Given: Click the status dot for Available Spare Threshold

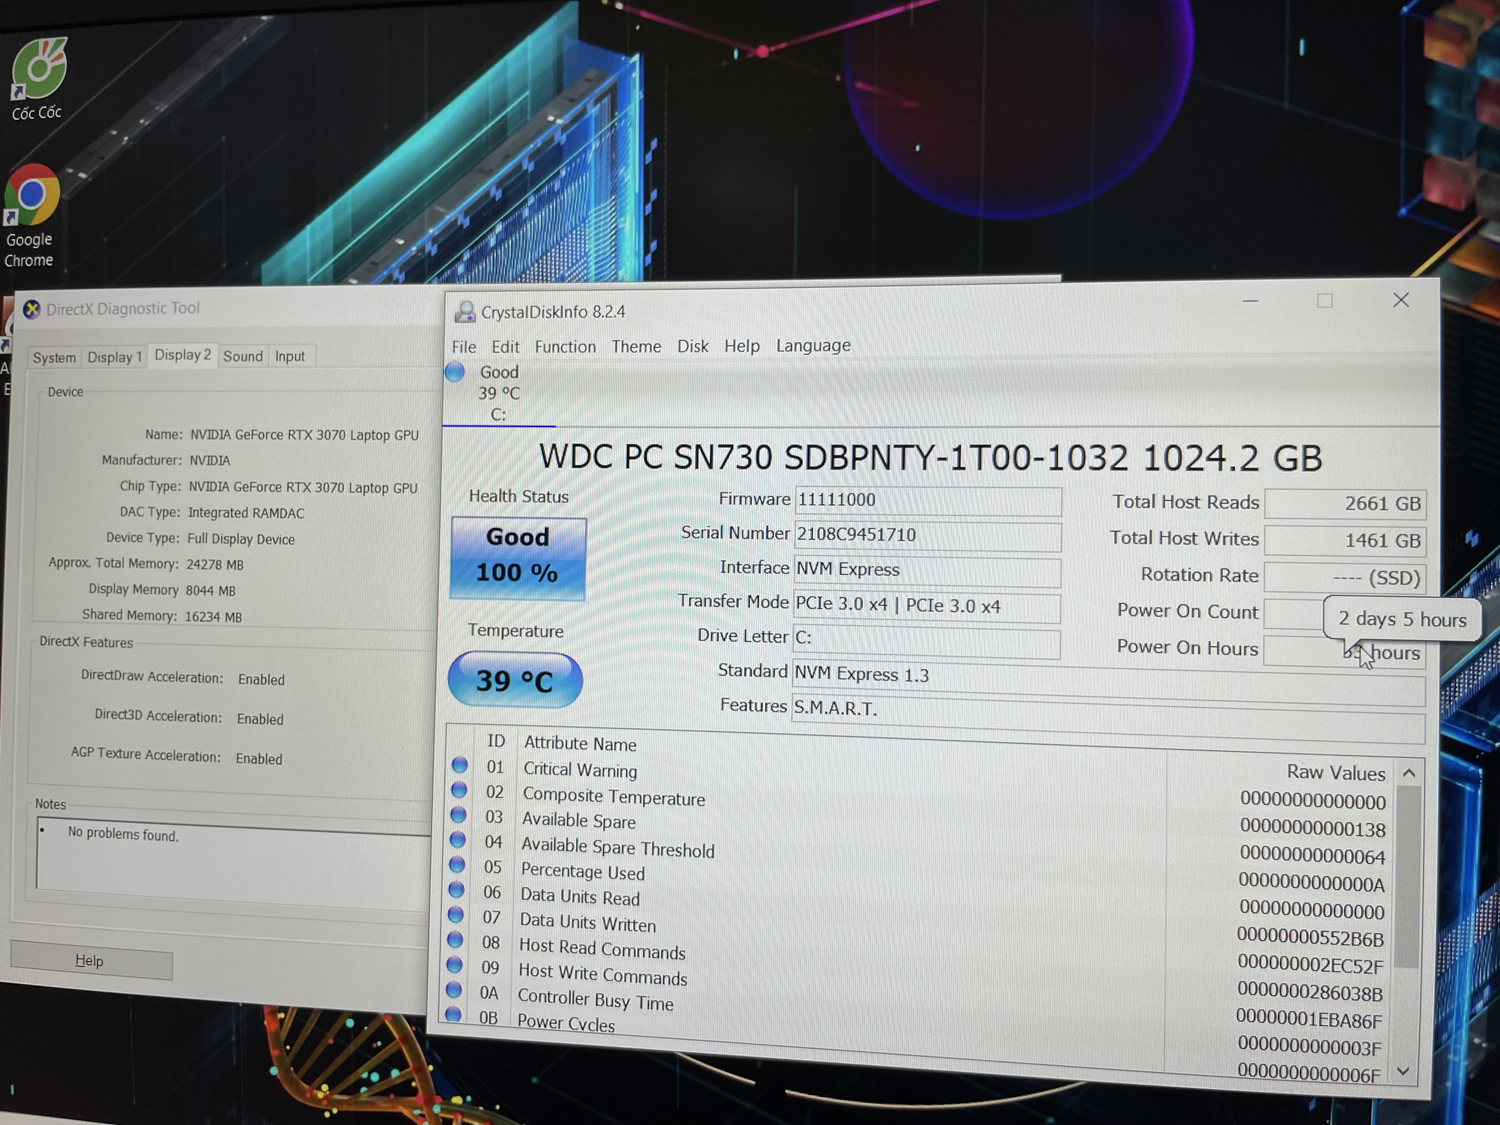Looking at the screenshot, I should pos(458,840).
